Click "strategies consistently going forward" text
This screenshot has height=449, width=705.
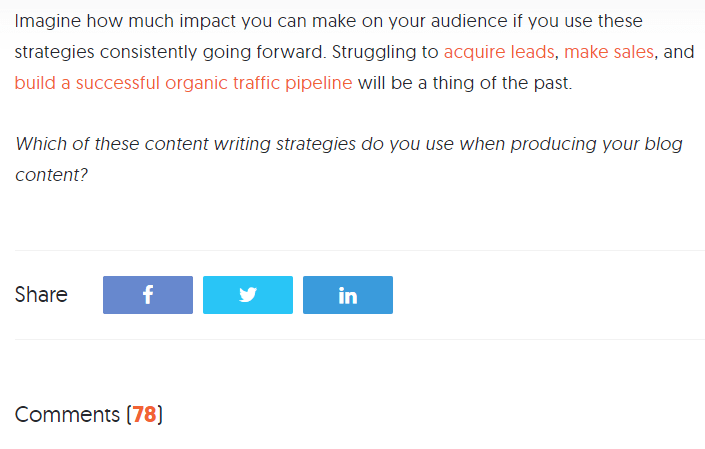coord(169,53)
